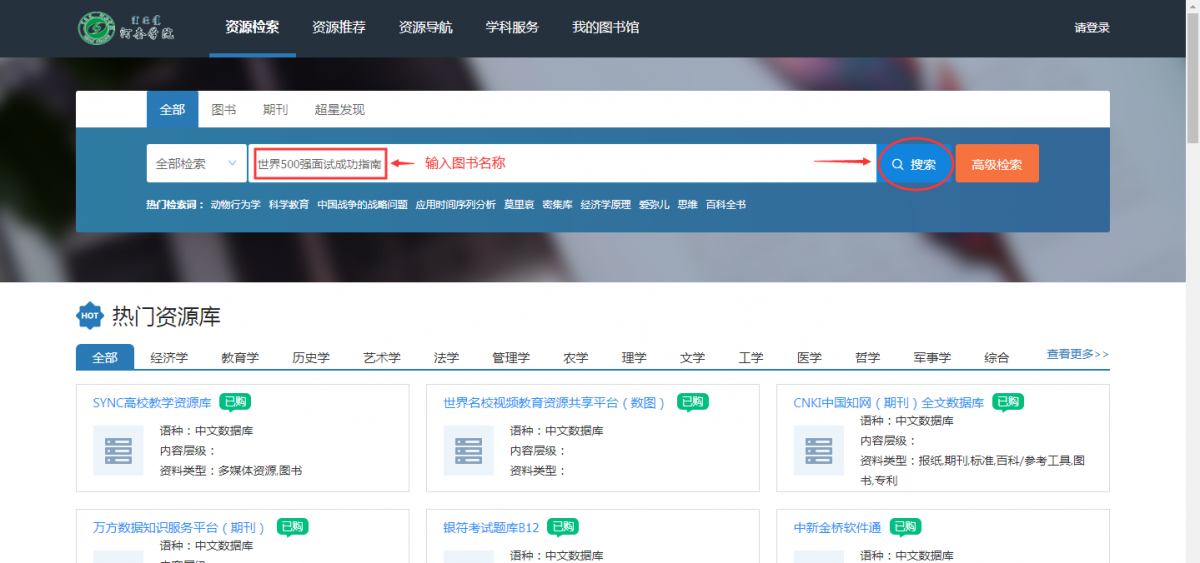The image size is (1200, 563).
Task: Open 我的图书馆 navigation menu
Action: (605, 27)
